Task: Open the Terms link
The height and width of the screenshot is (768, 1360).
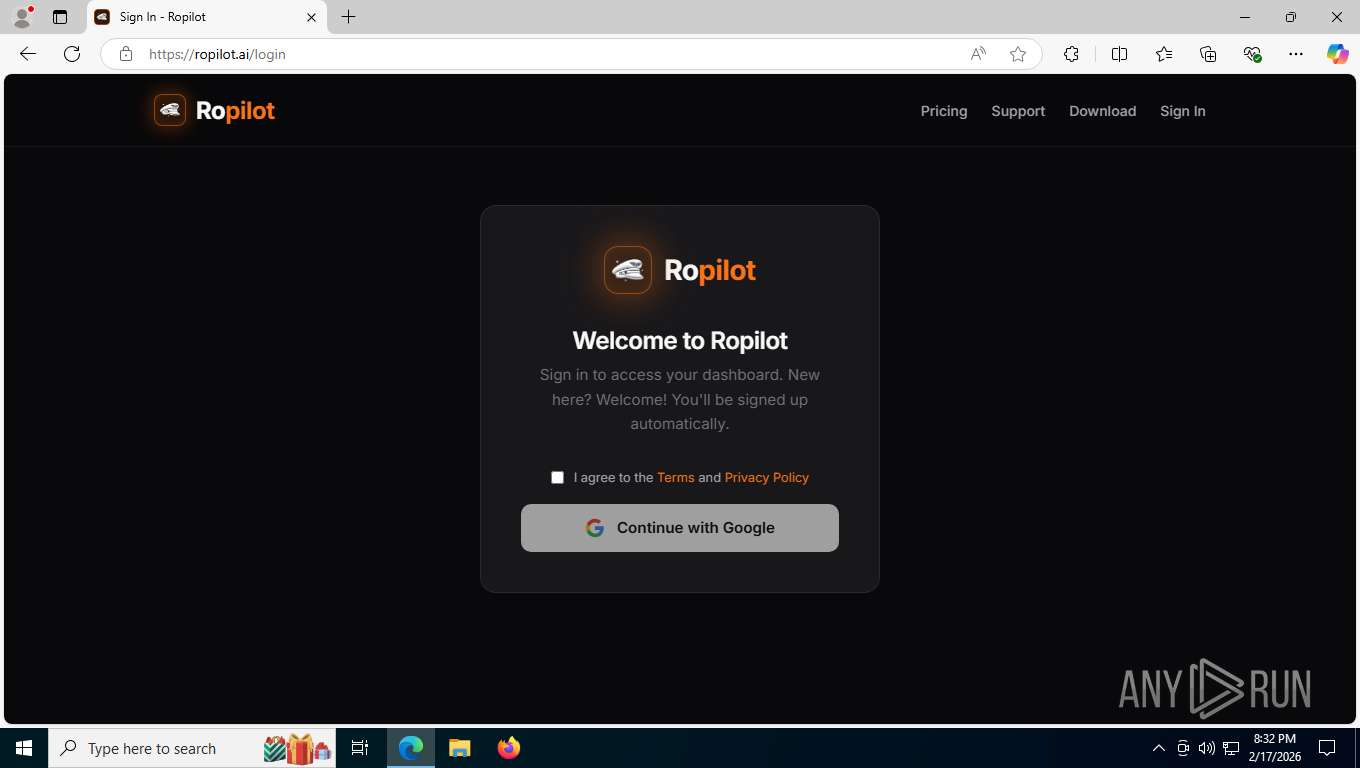Action: pos(675,478)
